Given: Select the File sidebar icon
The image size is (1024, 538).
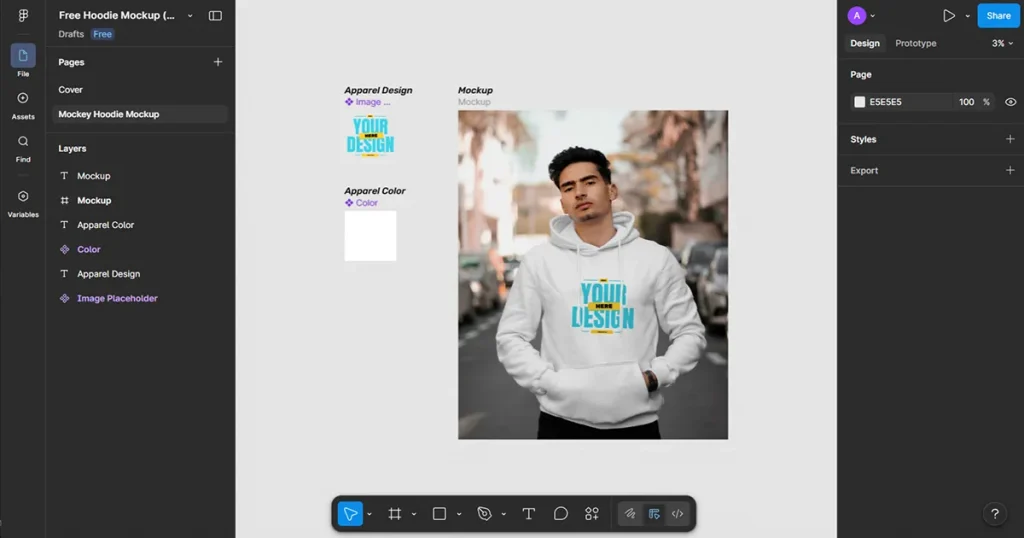Looking at the screenshot, I should pos(23,56).
